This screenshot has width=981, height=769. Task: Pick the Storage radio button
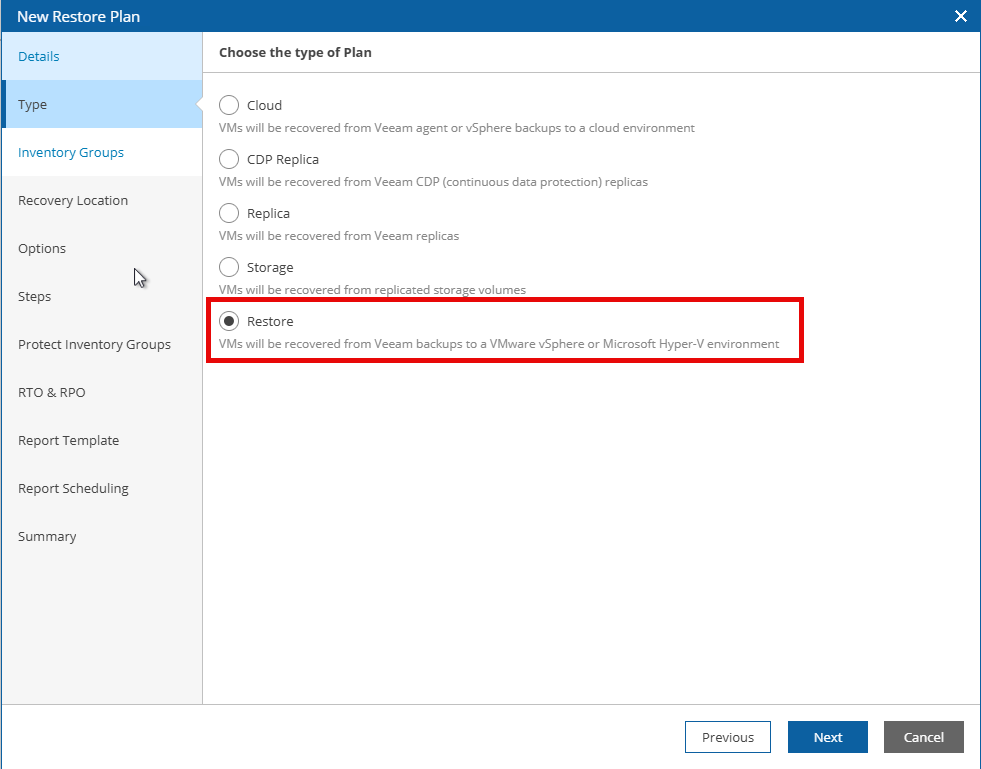pyautogui.click(x=229, y=267)
